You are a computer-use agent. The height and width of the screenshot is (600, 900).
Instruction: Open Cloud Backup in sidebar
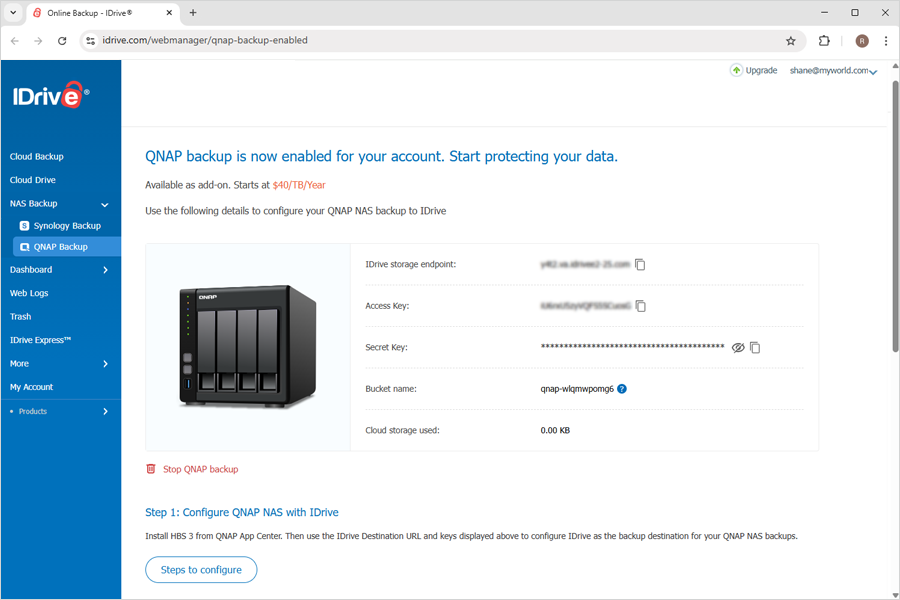(x=37, y=156)
